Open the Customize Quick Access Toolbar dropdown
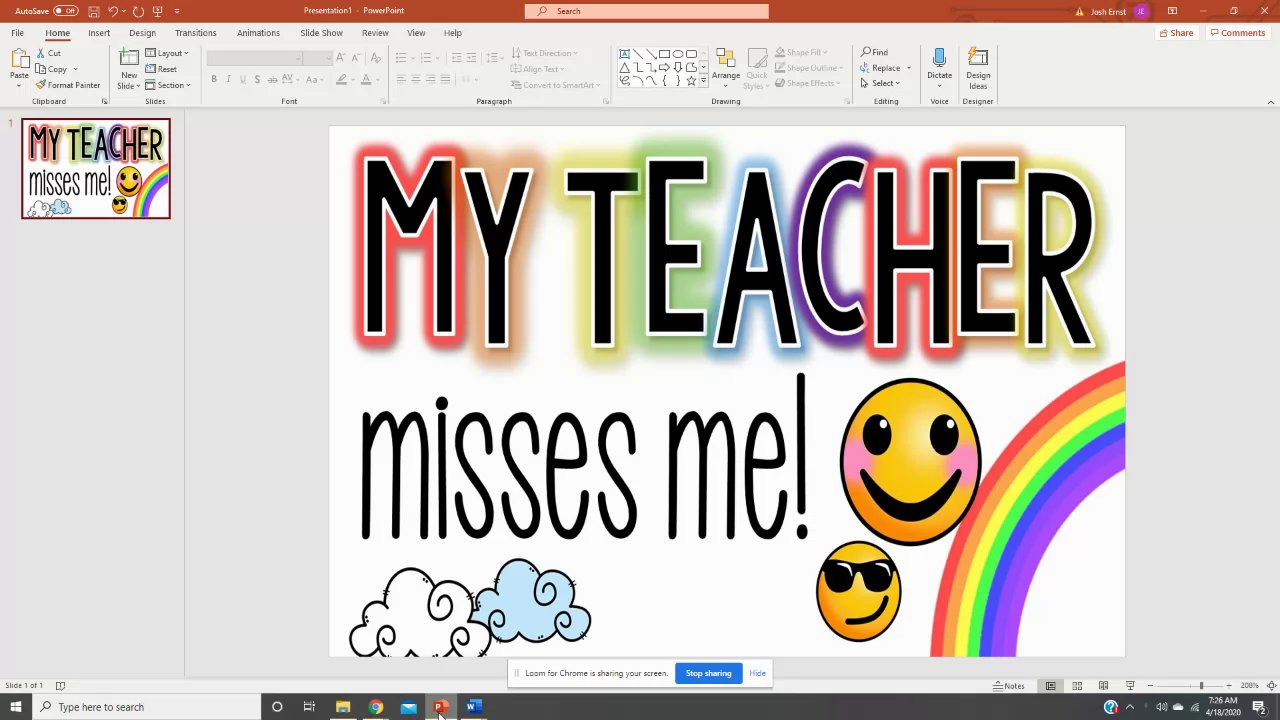This screenshot has height=720, width=1280. pyautogui.click(x=177, y=11)
